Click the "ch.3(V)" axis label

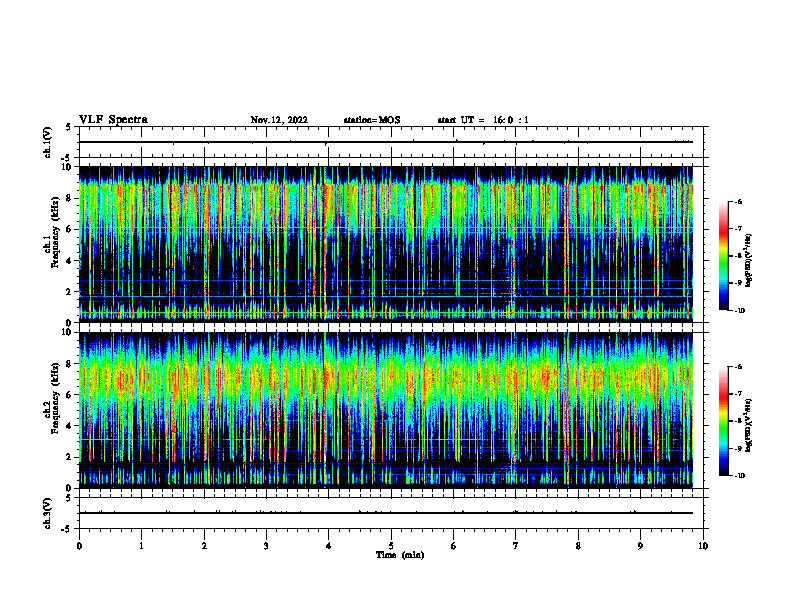tap(47, 513)
